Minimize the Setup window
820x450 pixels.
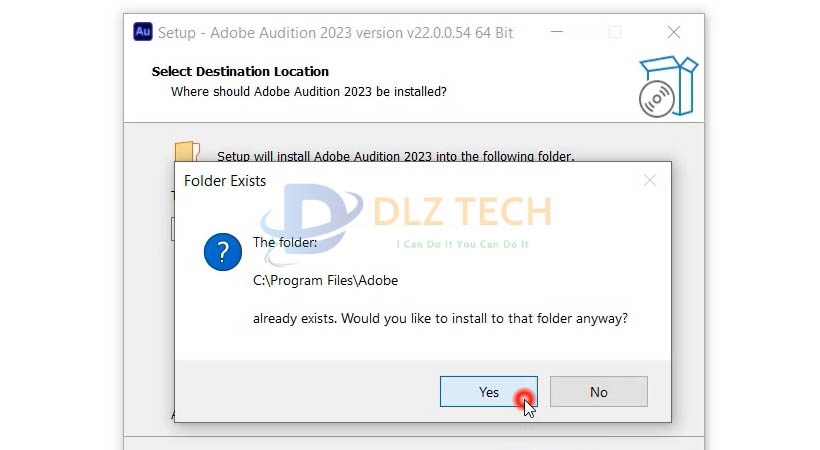tap(557, 32)
